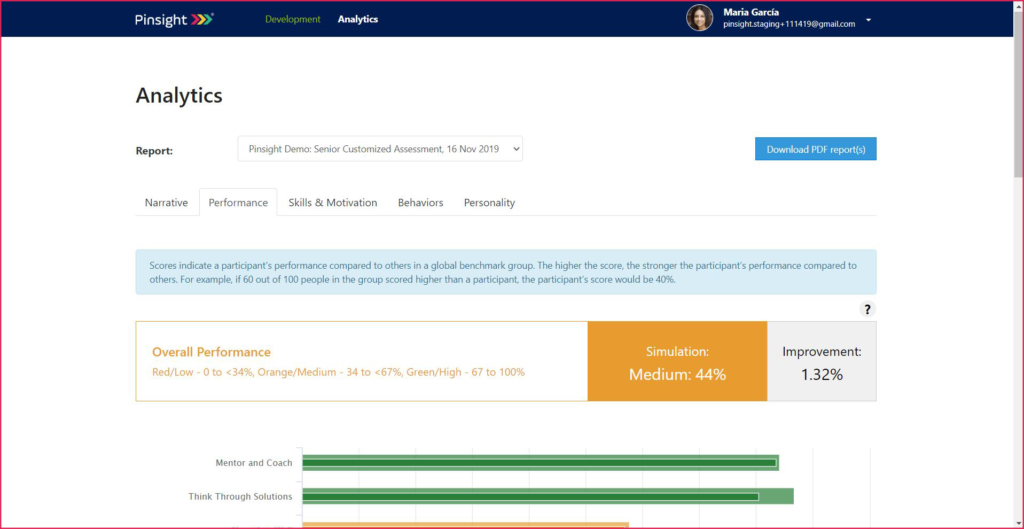Expand the user account dropdown arrow

point(868,20)
